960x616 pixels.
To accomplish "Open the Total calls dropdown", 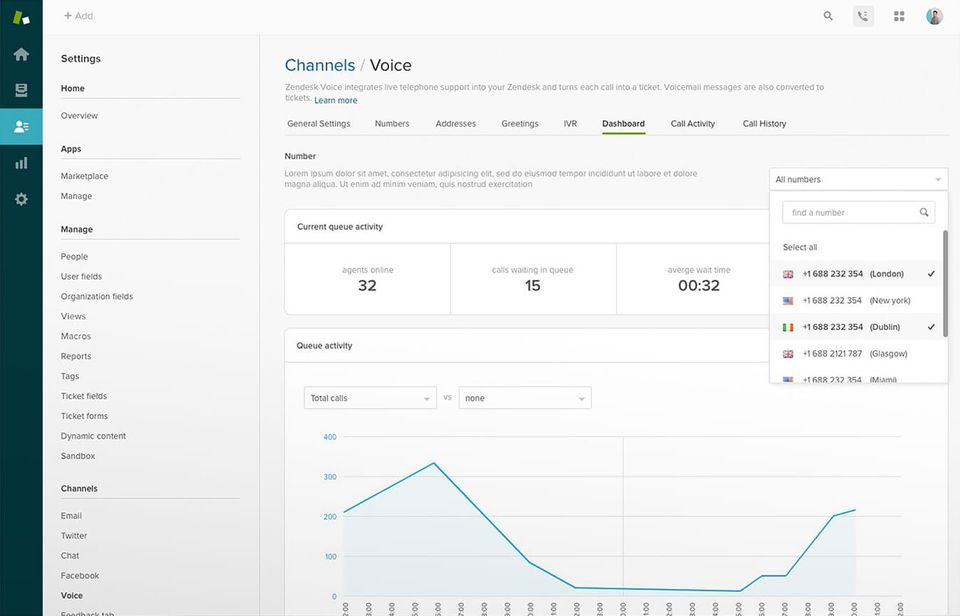I will tap(370, 398).
